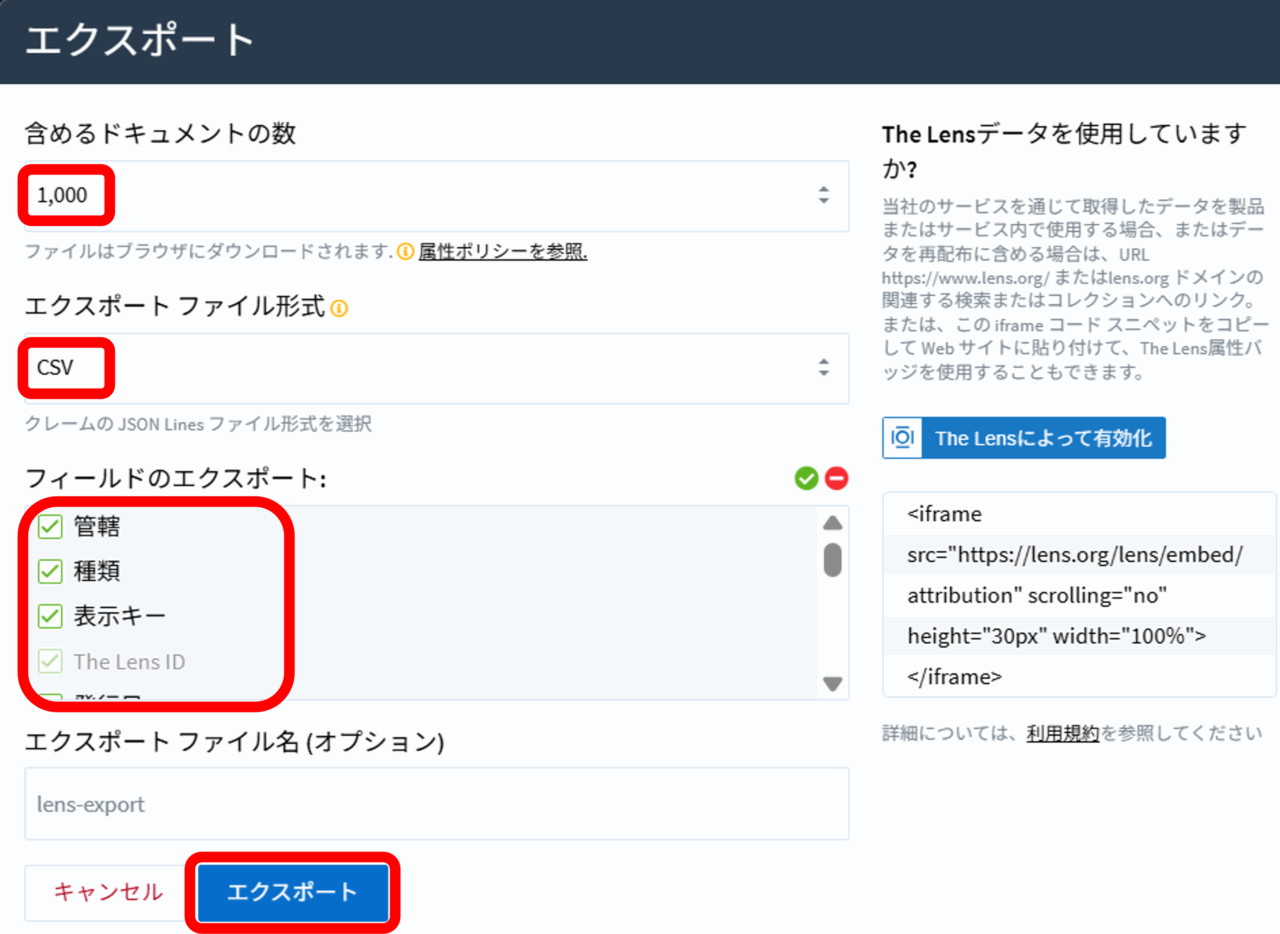Open the document count dropdown showing 1,000
This screenshot has height=934, width=1280.
coord(437,196)
